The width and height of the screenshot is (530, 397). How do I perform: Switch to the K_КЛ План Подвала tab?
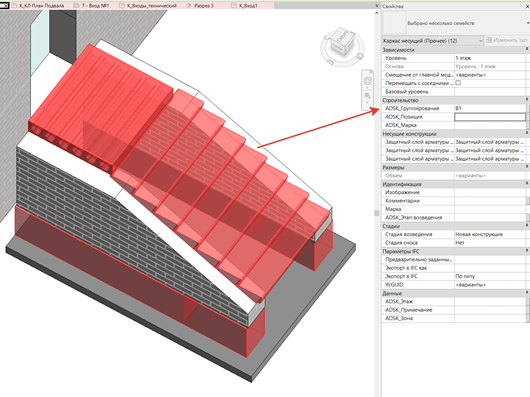[x=42, y=6]
